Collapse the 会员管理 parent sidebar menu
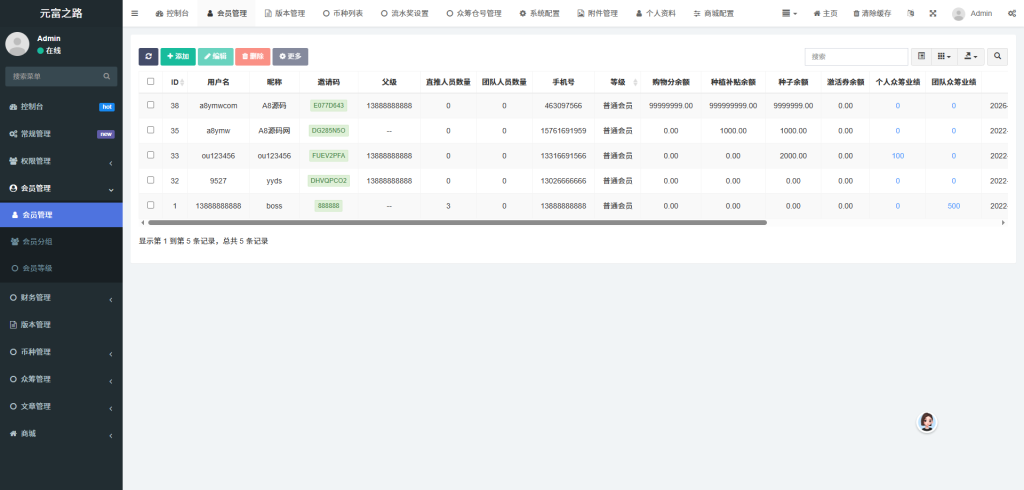Viewport: 1024px width, 490px height. pyautogui.click(x=61, y=188)
